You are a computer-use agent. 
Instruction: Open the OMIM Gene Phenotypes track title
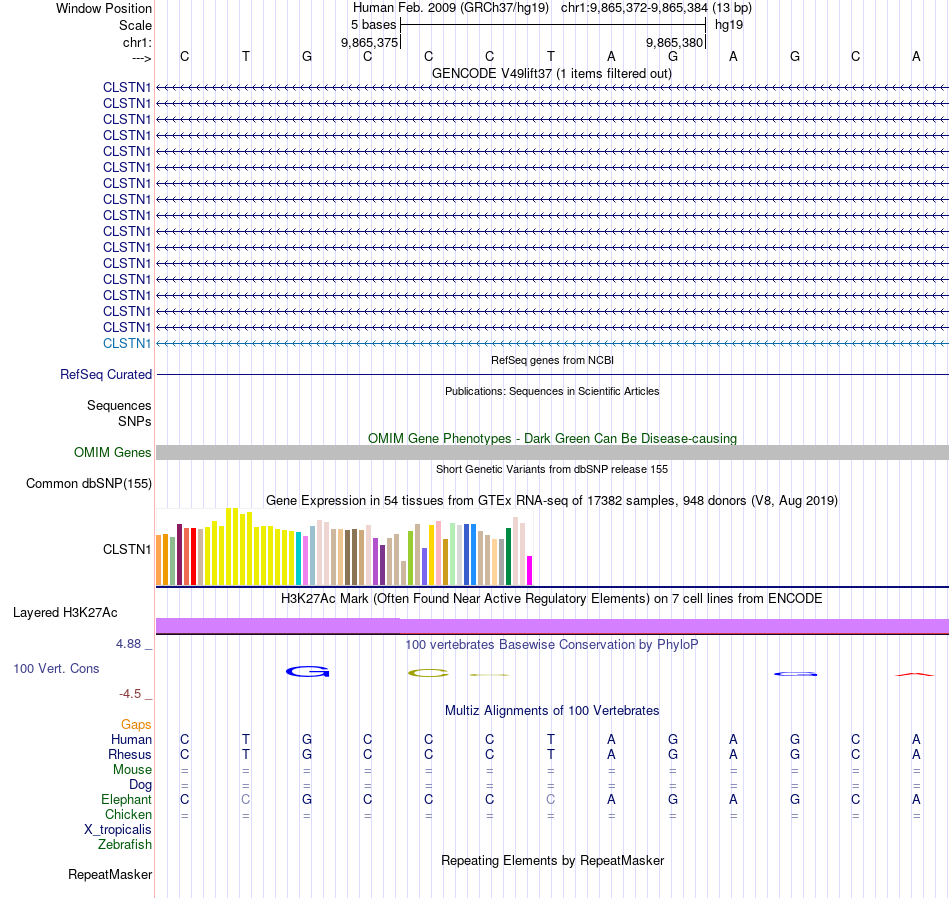552,438
